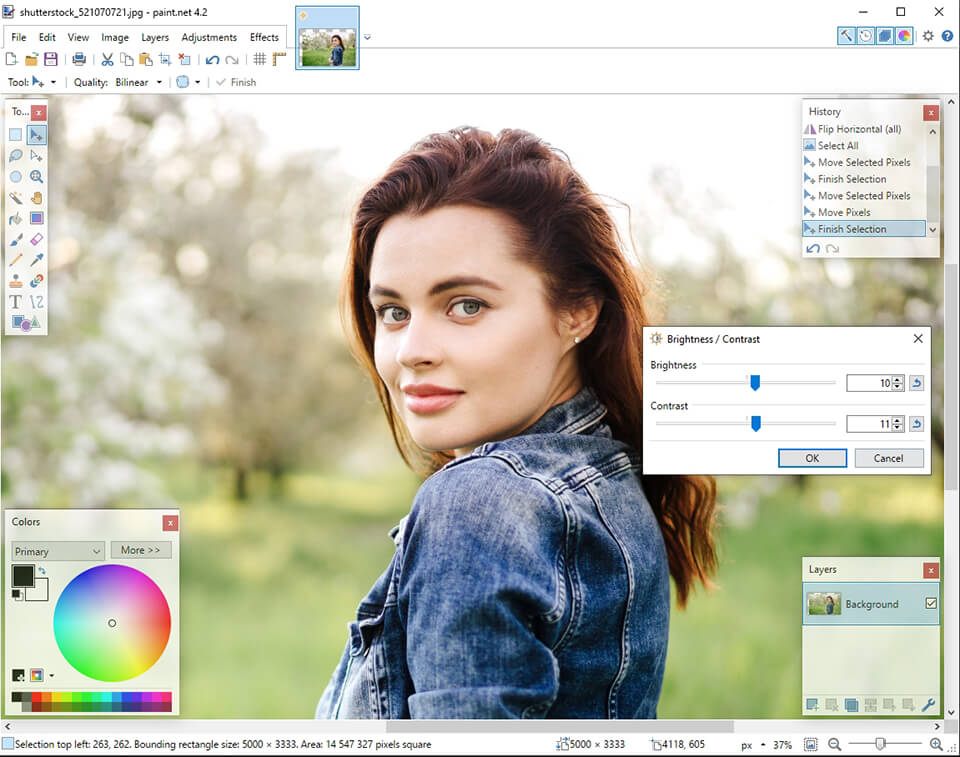Open the Quality dropdown showing Bilinear
The width and height of the screenshot is (960, 757).
138,82
